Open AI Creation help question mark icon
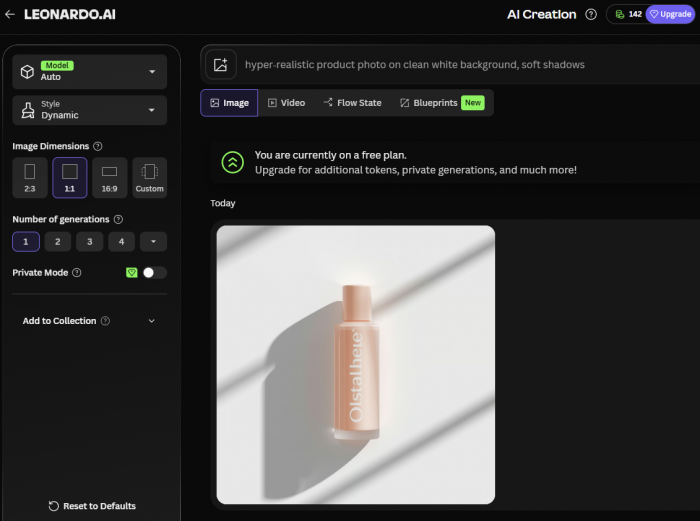Viewport: 700px width, 521px height. coord(591,14)
